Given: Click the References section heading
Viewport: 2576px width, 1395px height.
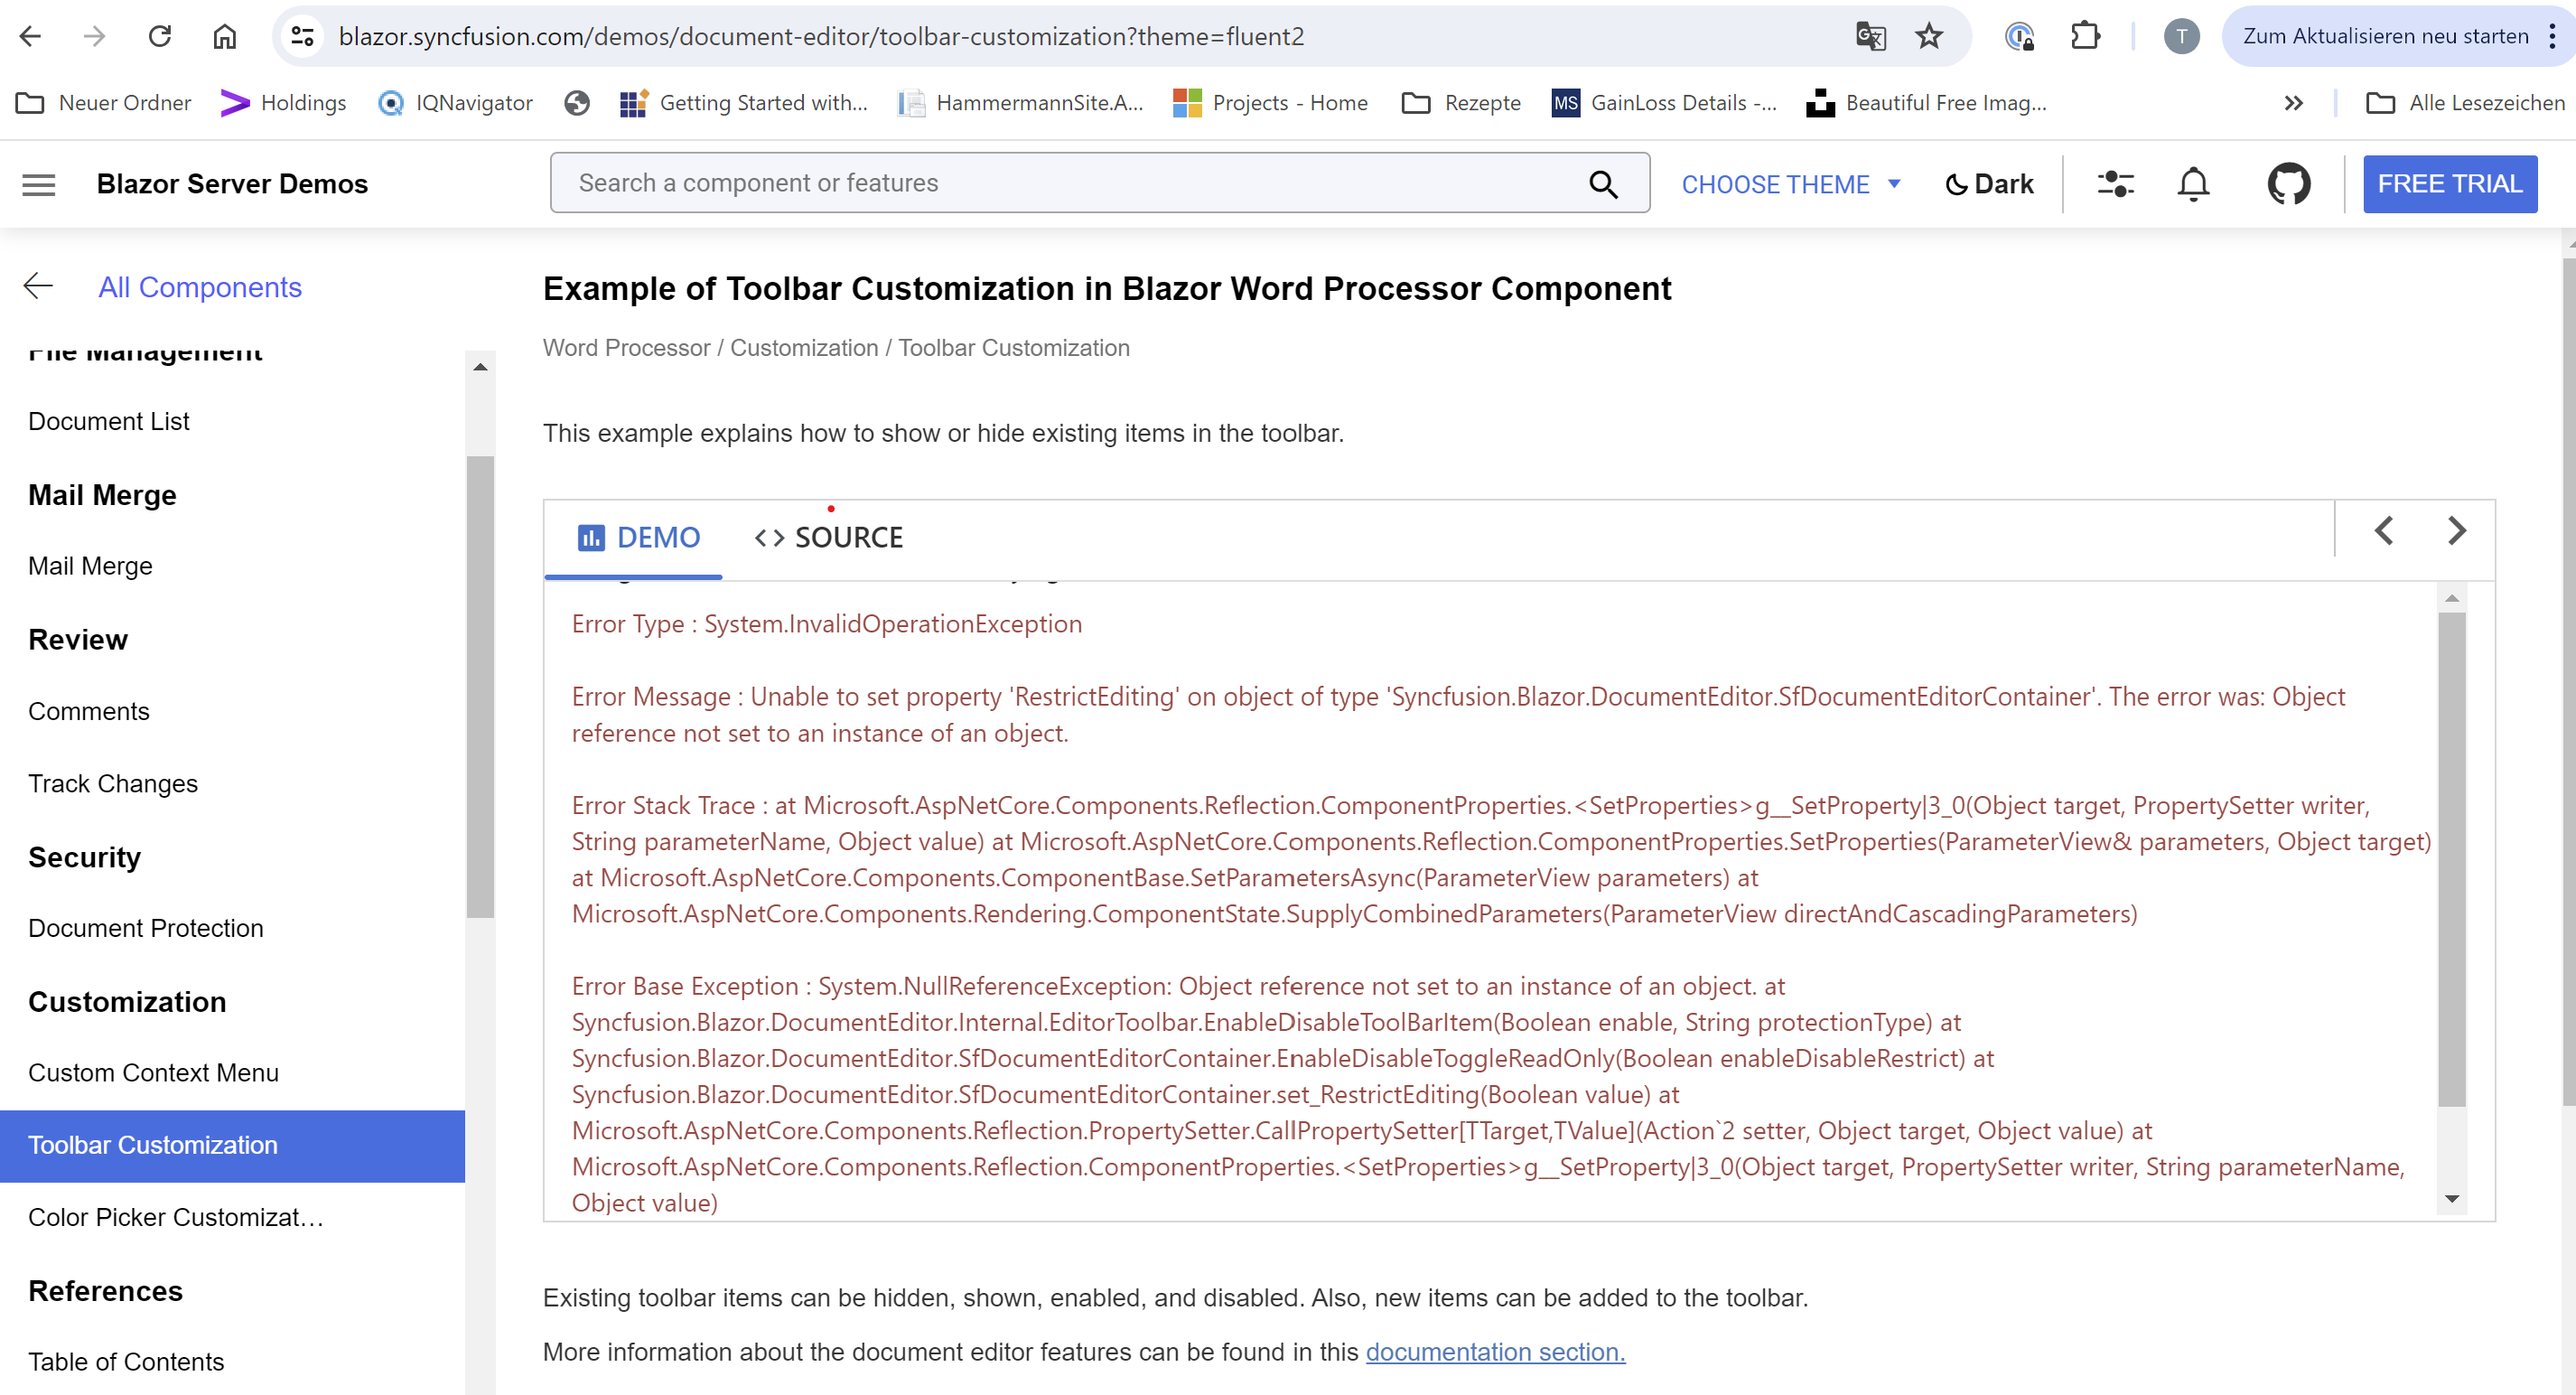Looking at the screenshot, I should tap(105, 1290).
